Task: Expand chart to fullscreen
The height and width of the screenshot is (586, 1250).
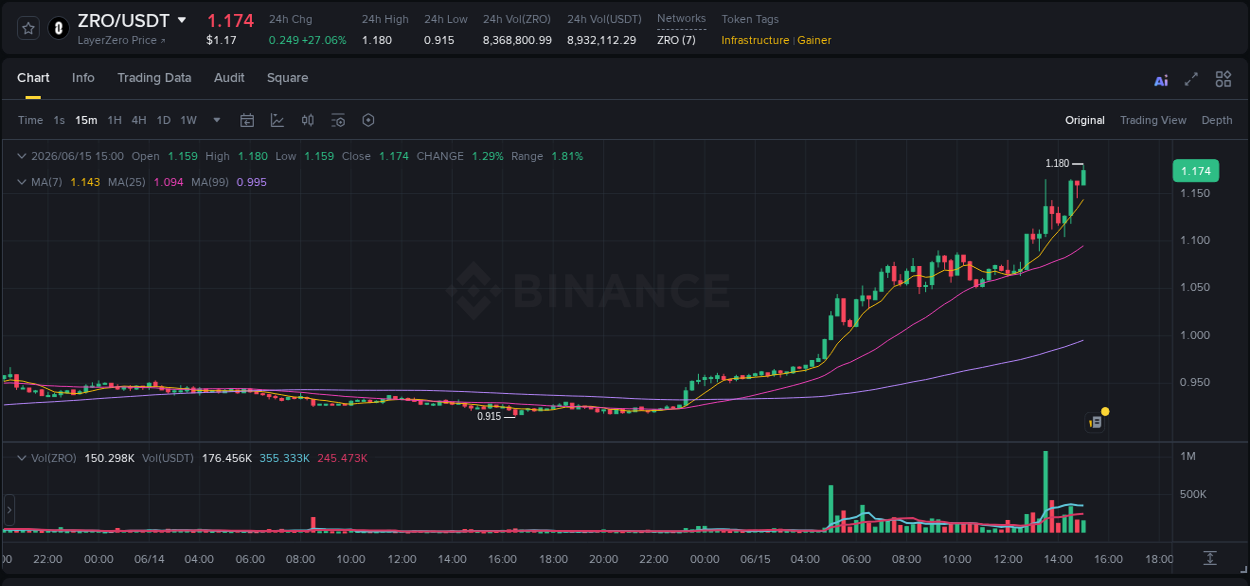Action: tap(1191, 79)
